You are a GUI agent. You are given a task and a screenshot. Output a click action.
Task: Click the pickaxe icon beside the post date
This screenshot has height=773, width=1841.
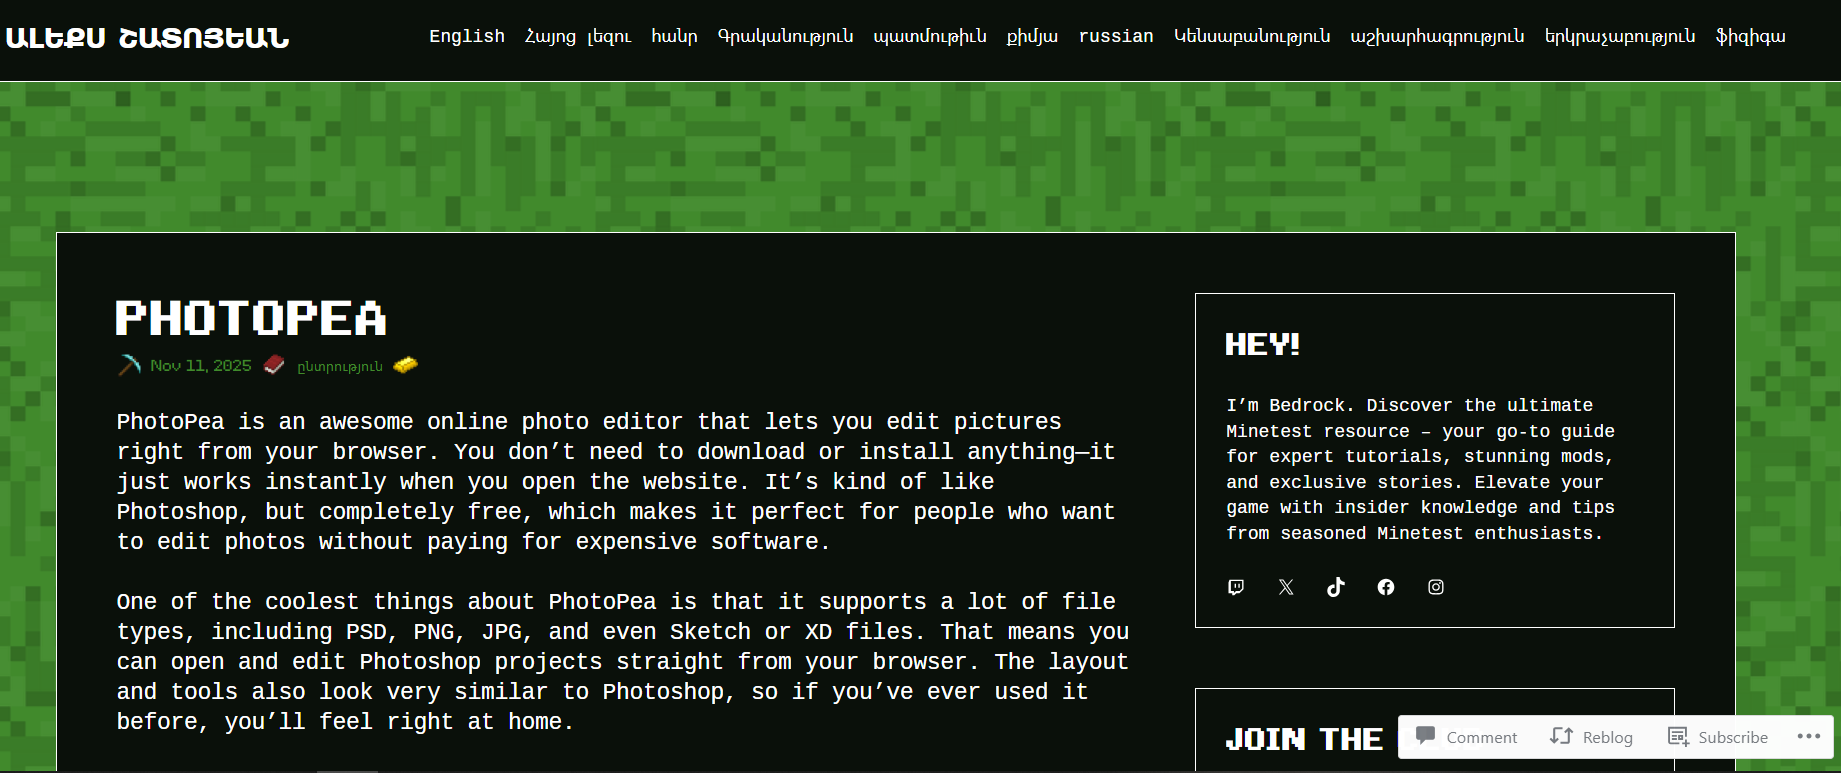tap(130, 365)
